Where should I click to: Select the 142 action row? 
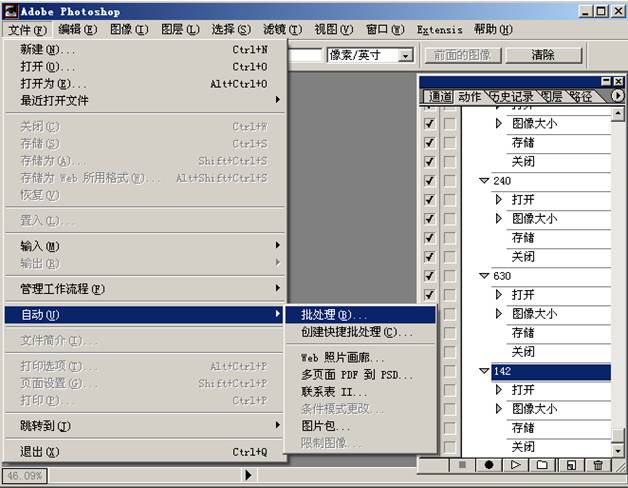pos(551,371)
